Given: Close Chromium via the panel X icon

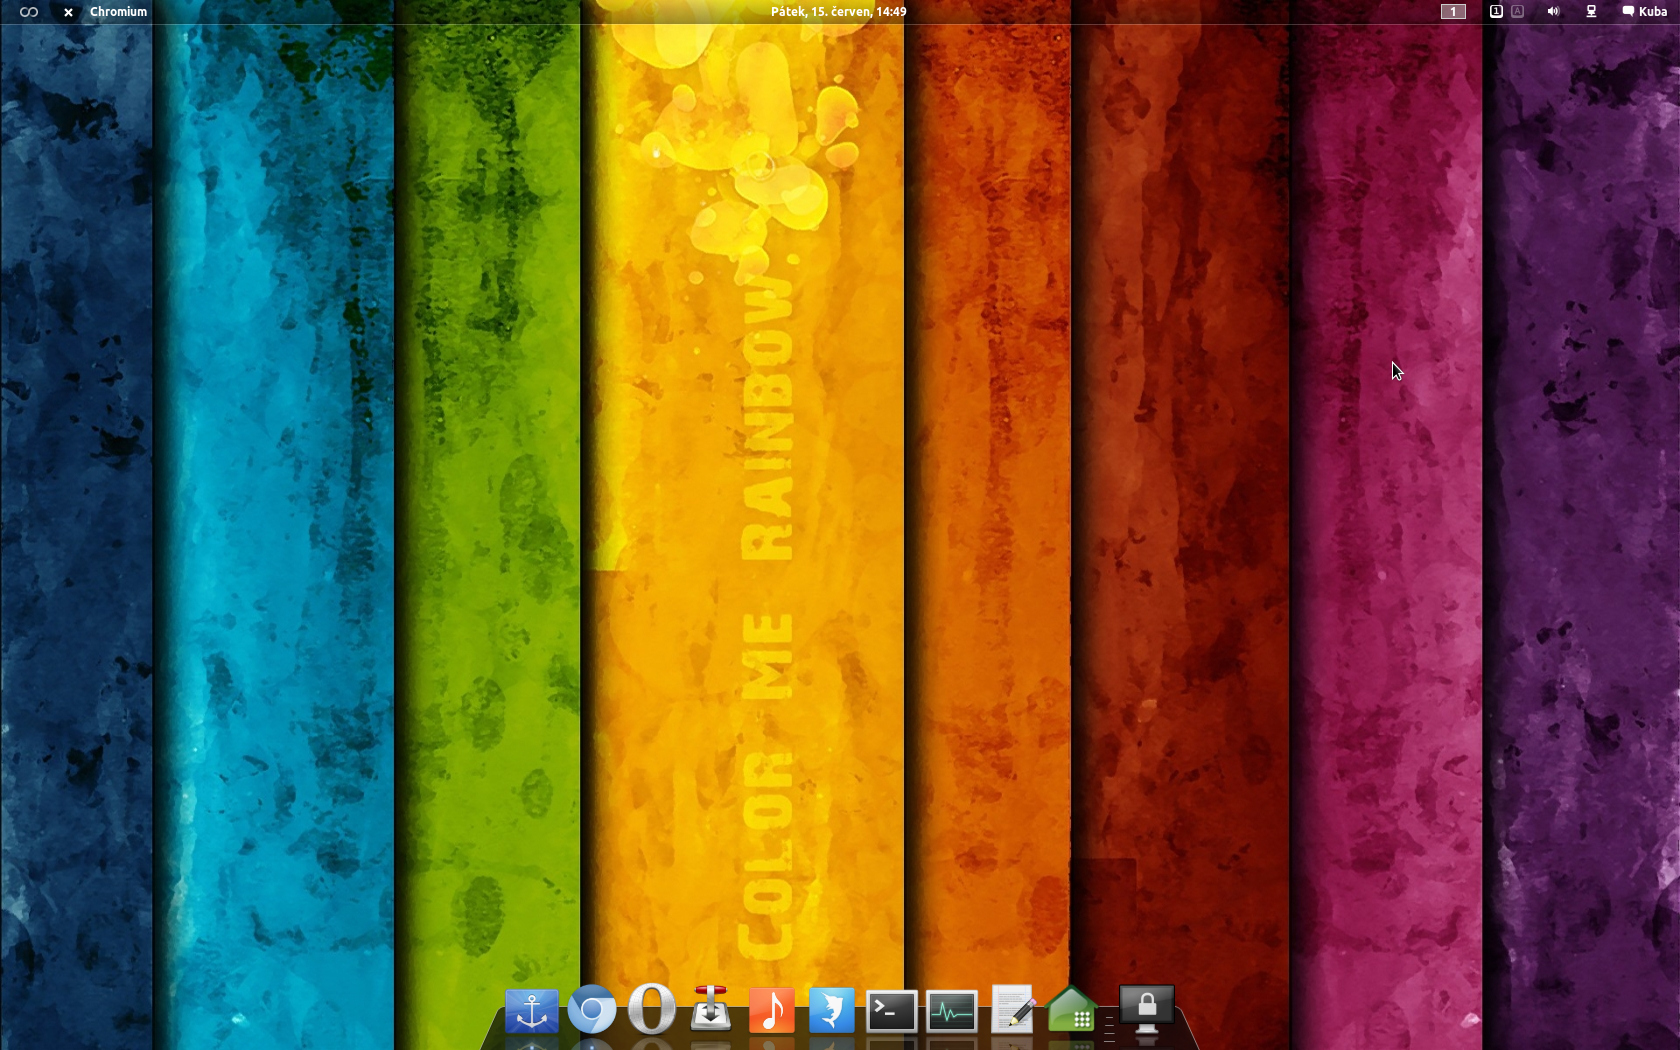Looking at the screenshot, I should tap(68, 12).
